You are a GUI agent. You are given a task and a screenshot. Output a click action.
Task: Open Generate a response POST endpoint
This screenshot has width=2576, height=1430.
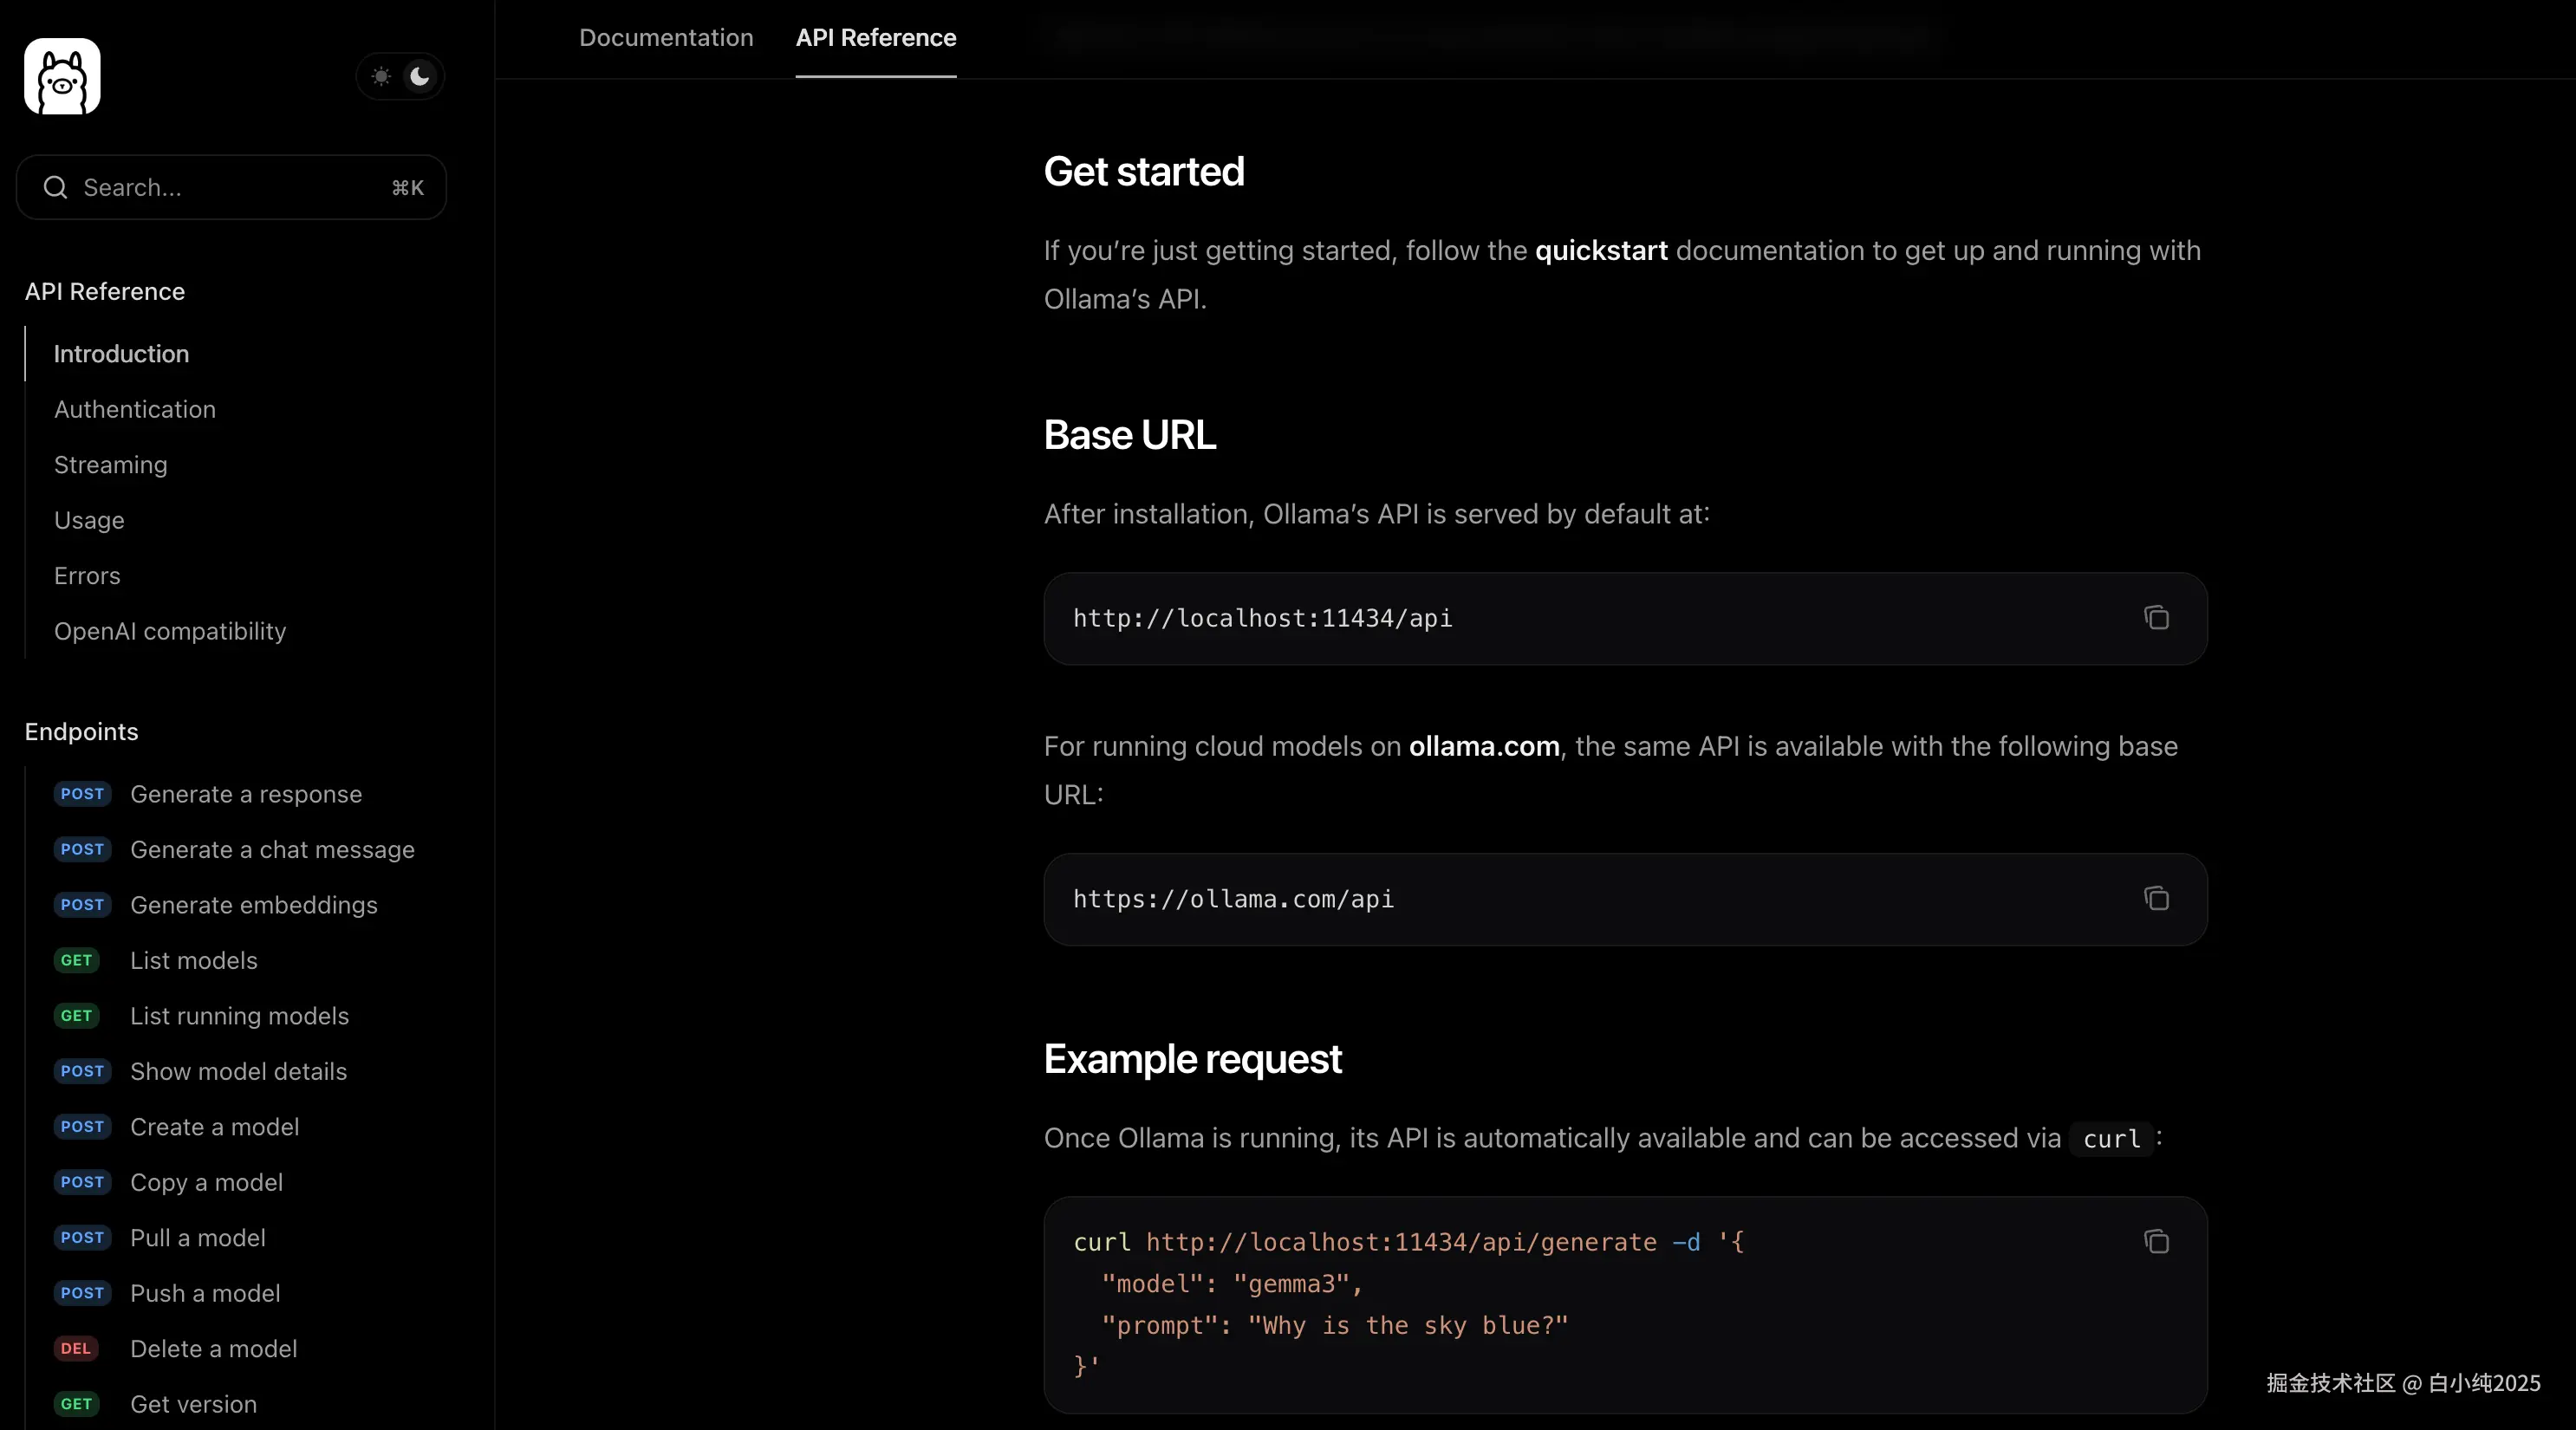pos(246,794)
